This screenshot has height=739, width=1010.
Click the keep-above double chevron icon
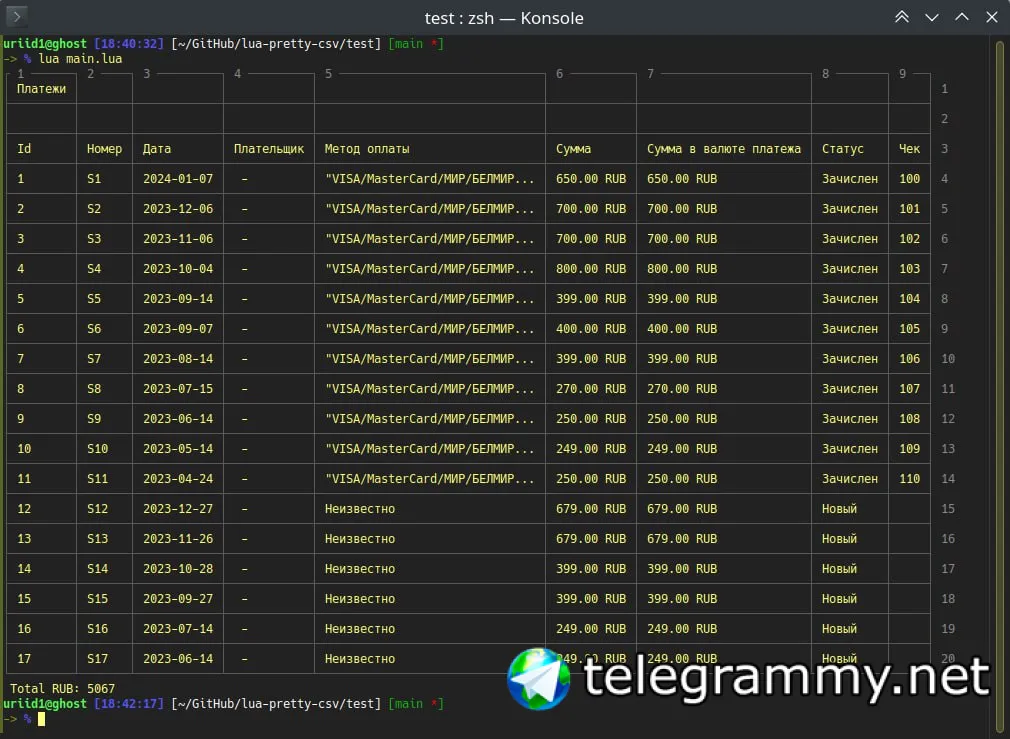[902, 17]
